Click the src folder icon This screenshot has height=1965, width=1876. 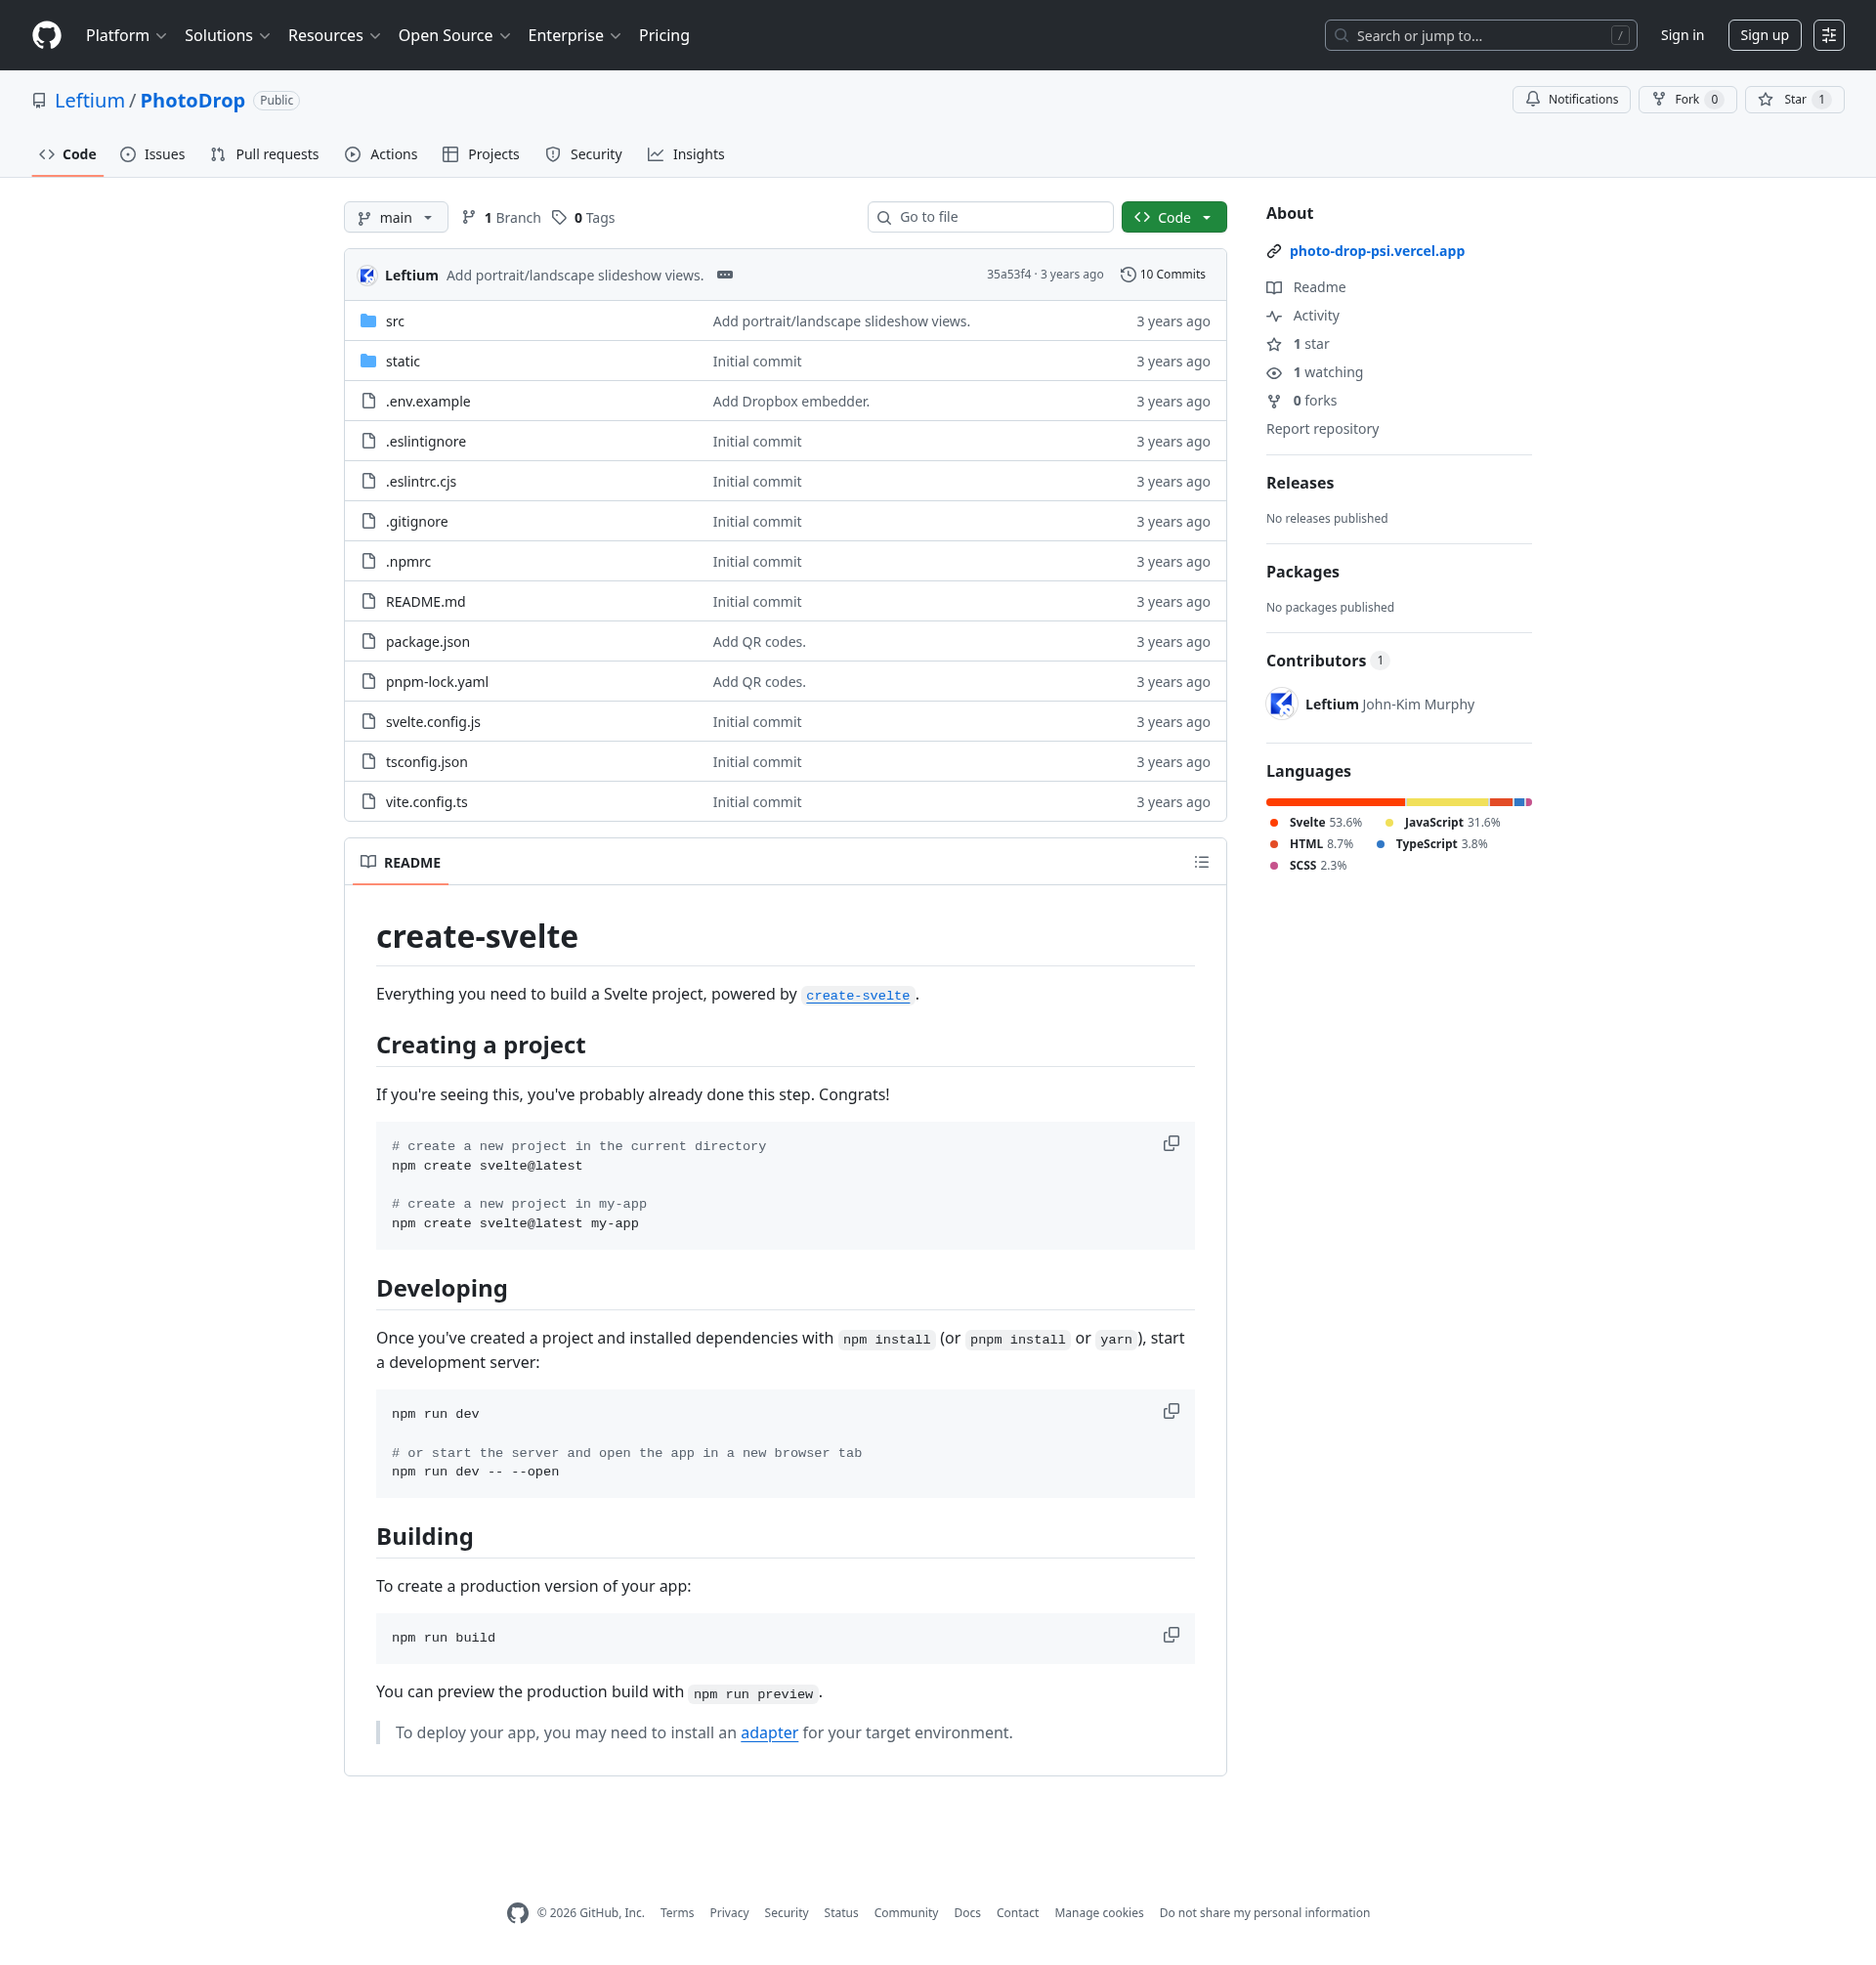368,321
